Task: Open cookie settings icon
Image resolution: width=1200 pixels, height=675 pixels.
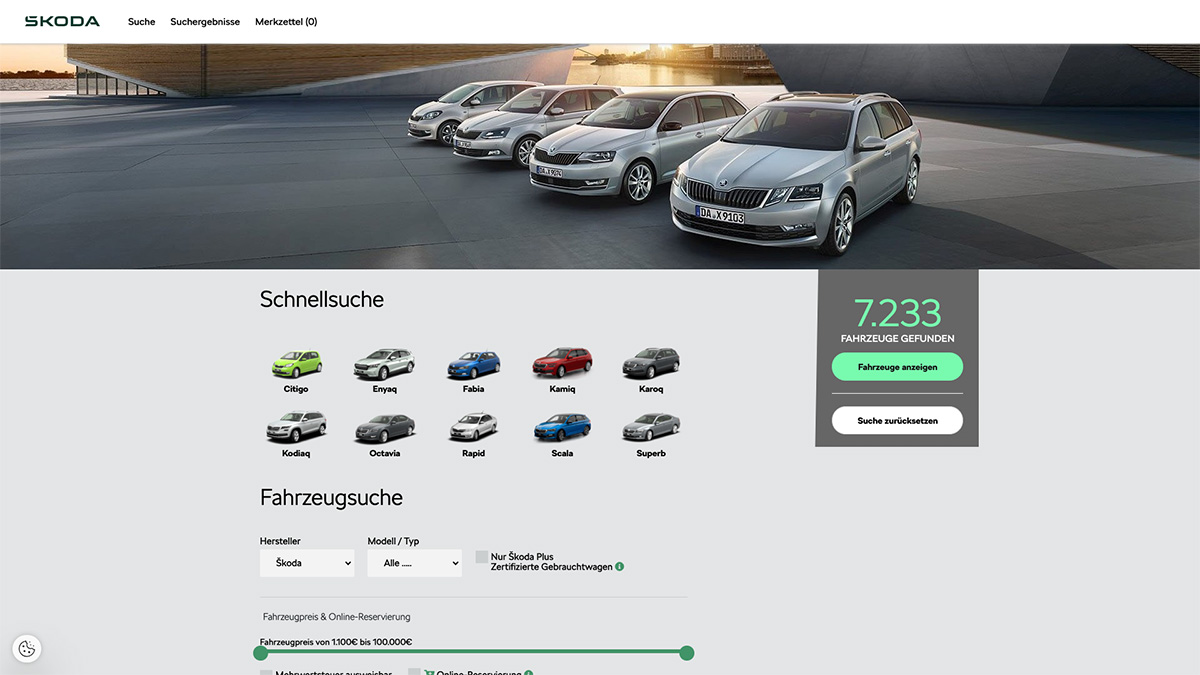Action: click(27, 649)
